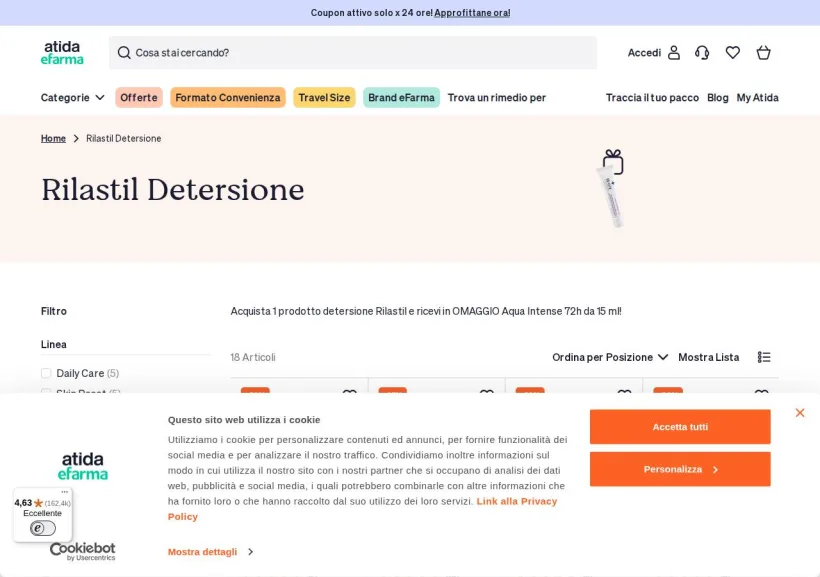Click the Personalizza cookie button
This screenshot has width=820, height=577.
[x=680, y=469]
